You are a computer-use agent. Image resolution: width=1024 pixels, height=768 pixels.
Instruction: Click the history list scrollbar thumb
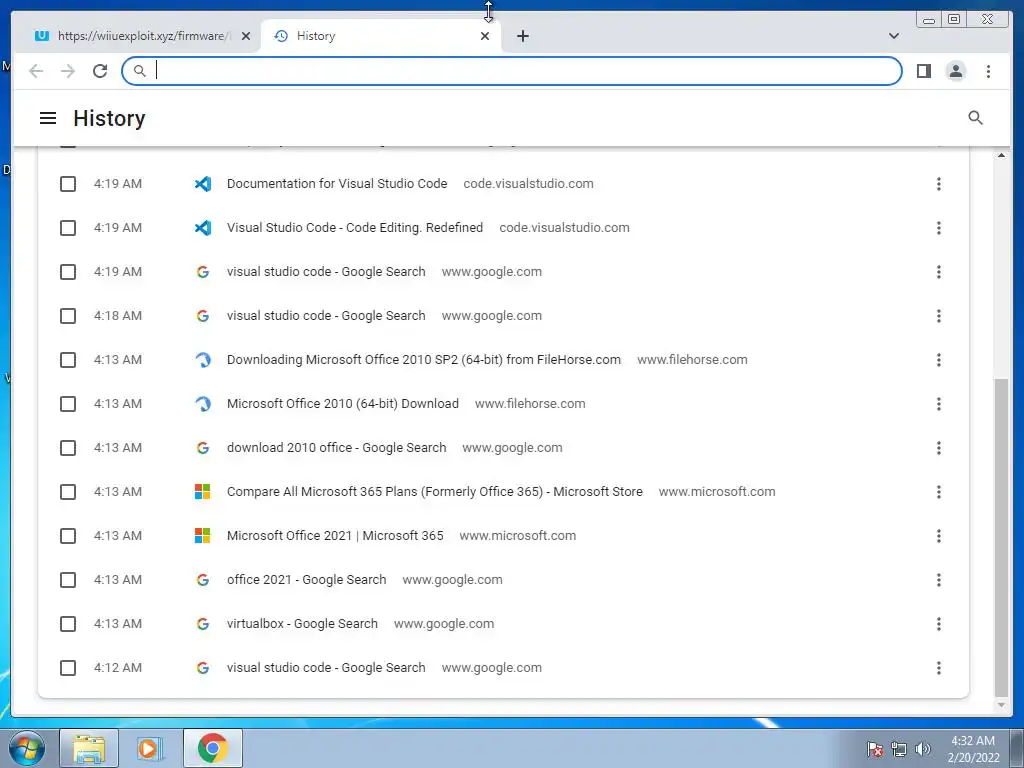pos(1000,537)
